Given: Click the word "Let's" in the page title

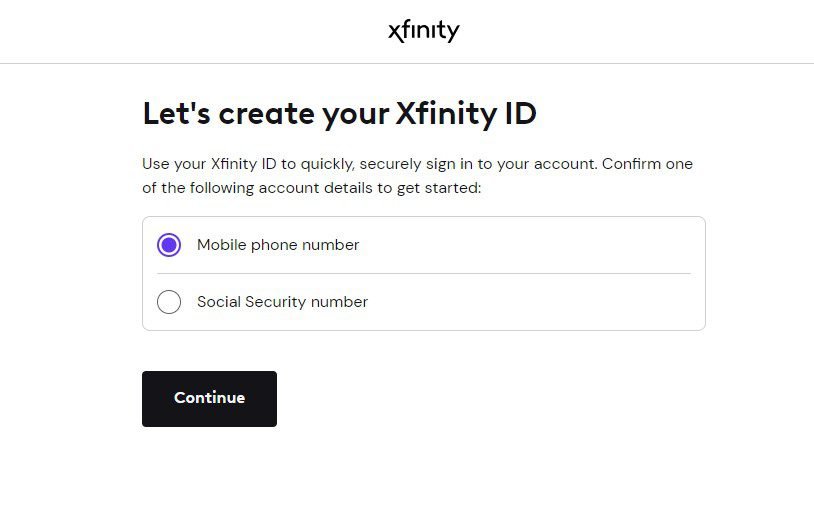Looking at the screenshot, I should pyautogui.click(x=176, y=114).
